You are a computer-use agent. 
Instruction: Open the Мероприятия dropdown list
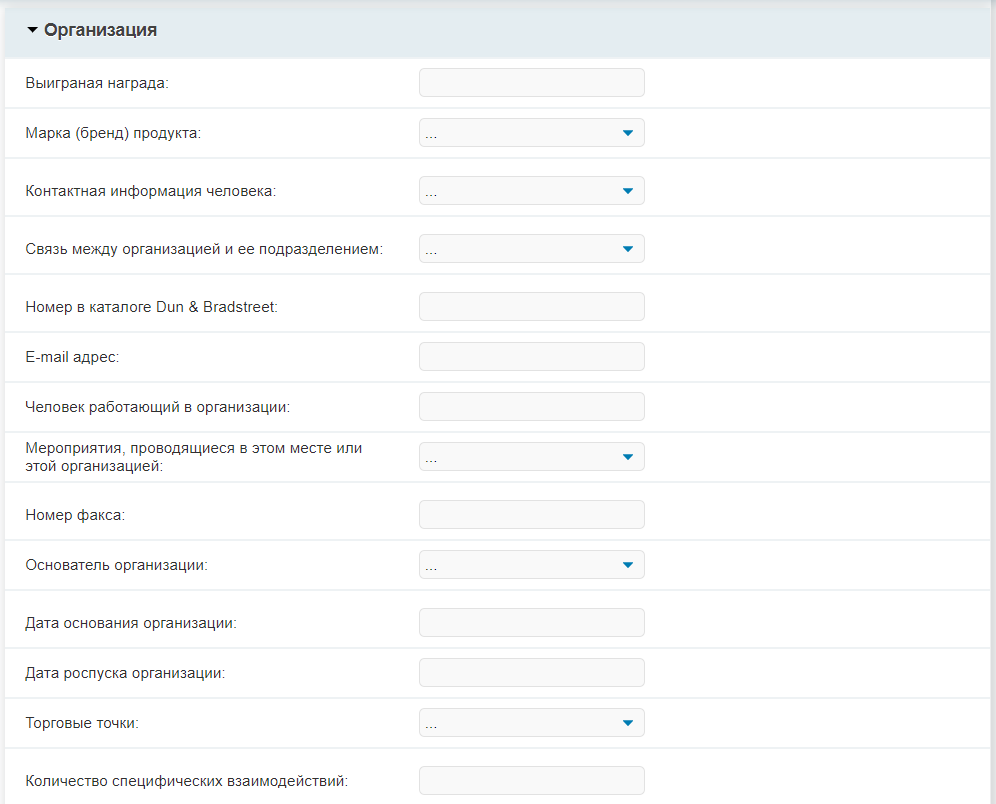(x=532, y=457)
